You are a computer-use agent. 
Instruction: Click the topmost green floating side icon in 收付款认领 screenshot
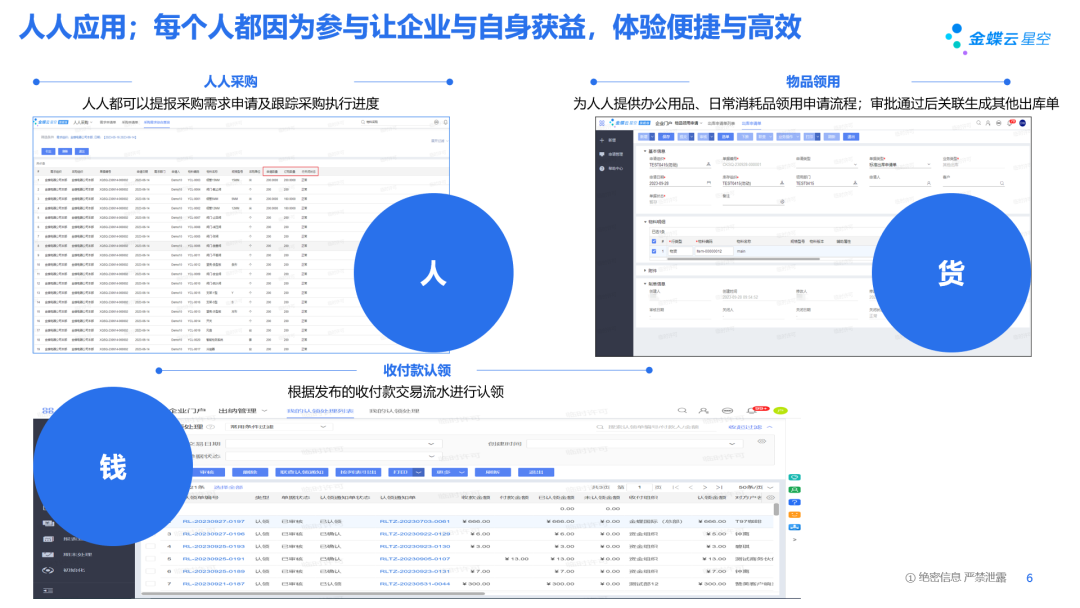794,477
